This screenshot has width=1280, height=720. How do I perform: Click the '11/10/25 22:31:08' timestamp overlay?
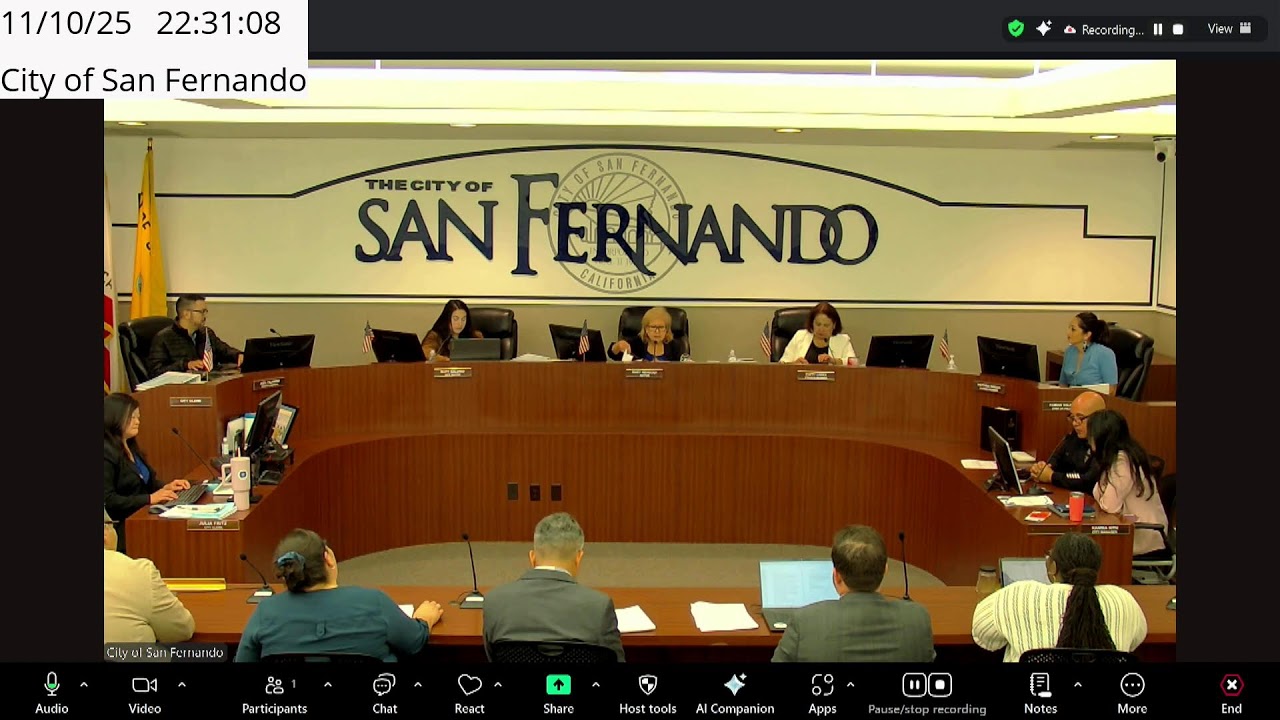[141, 23]
